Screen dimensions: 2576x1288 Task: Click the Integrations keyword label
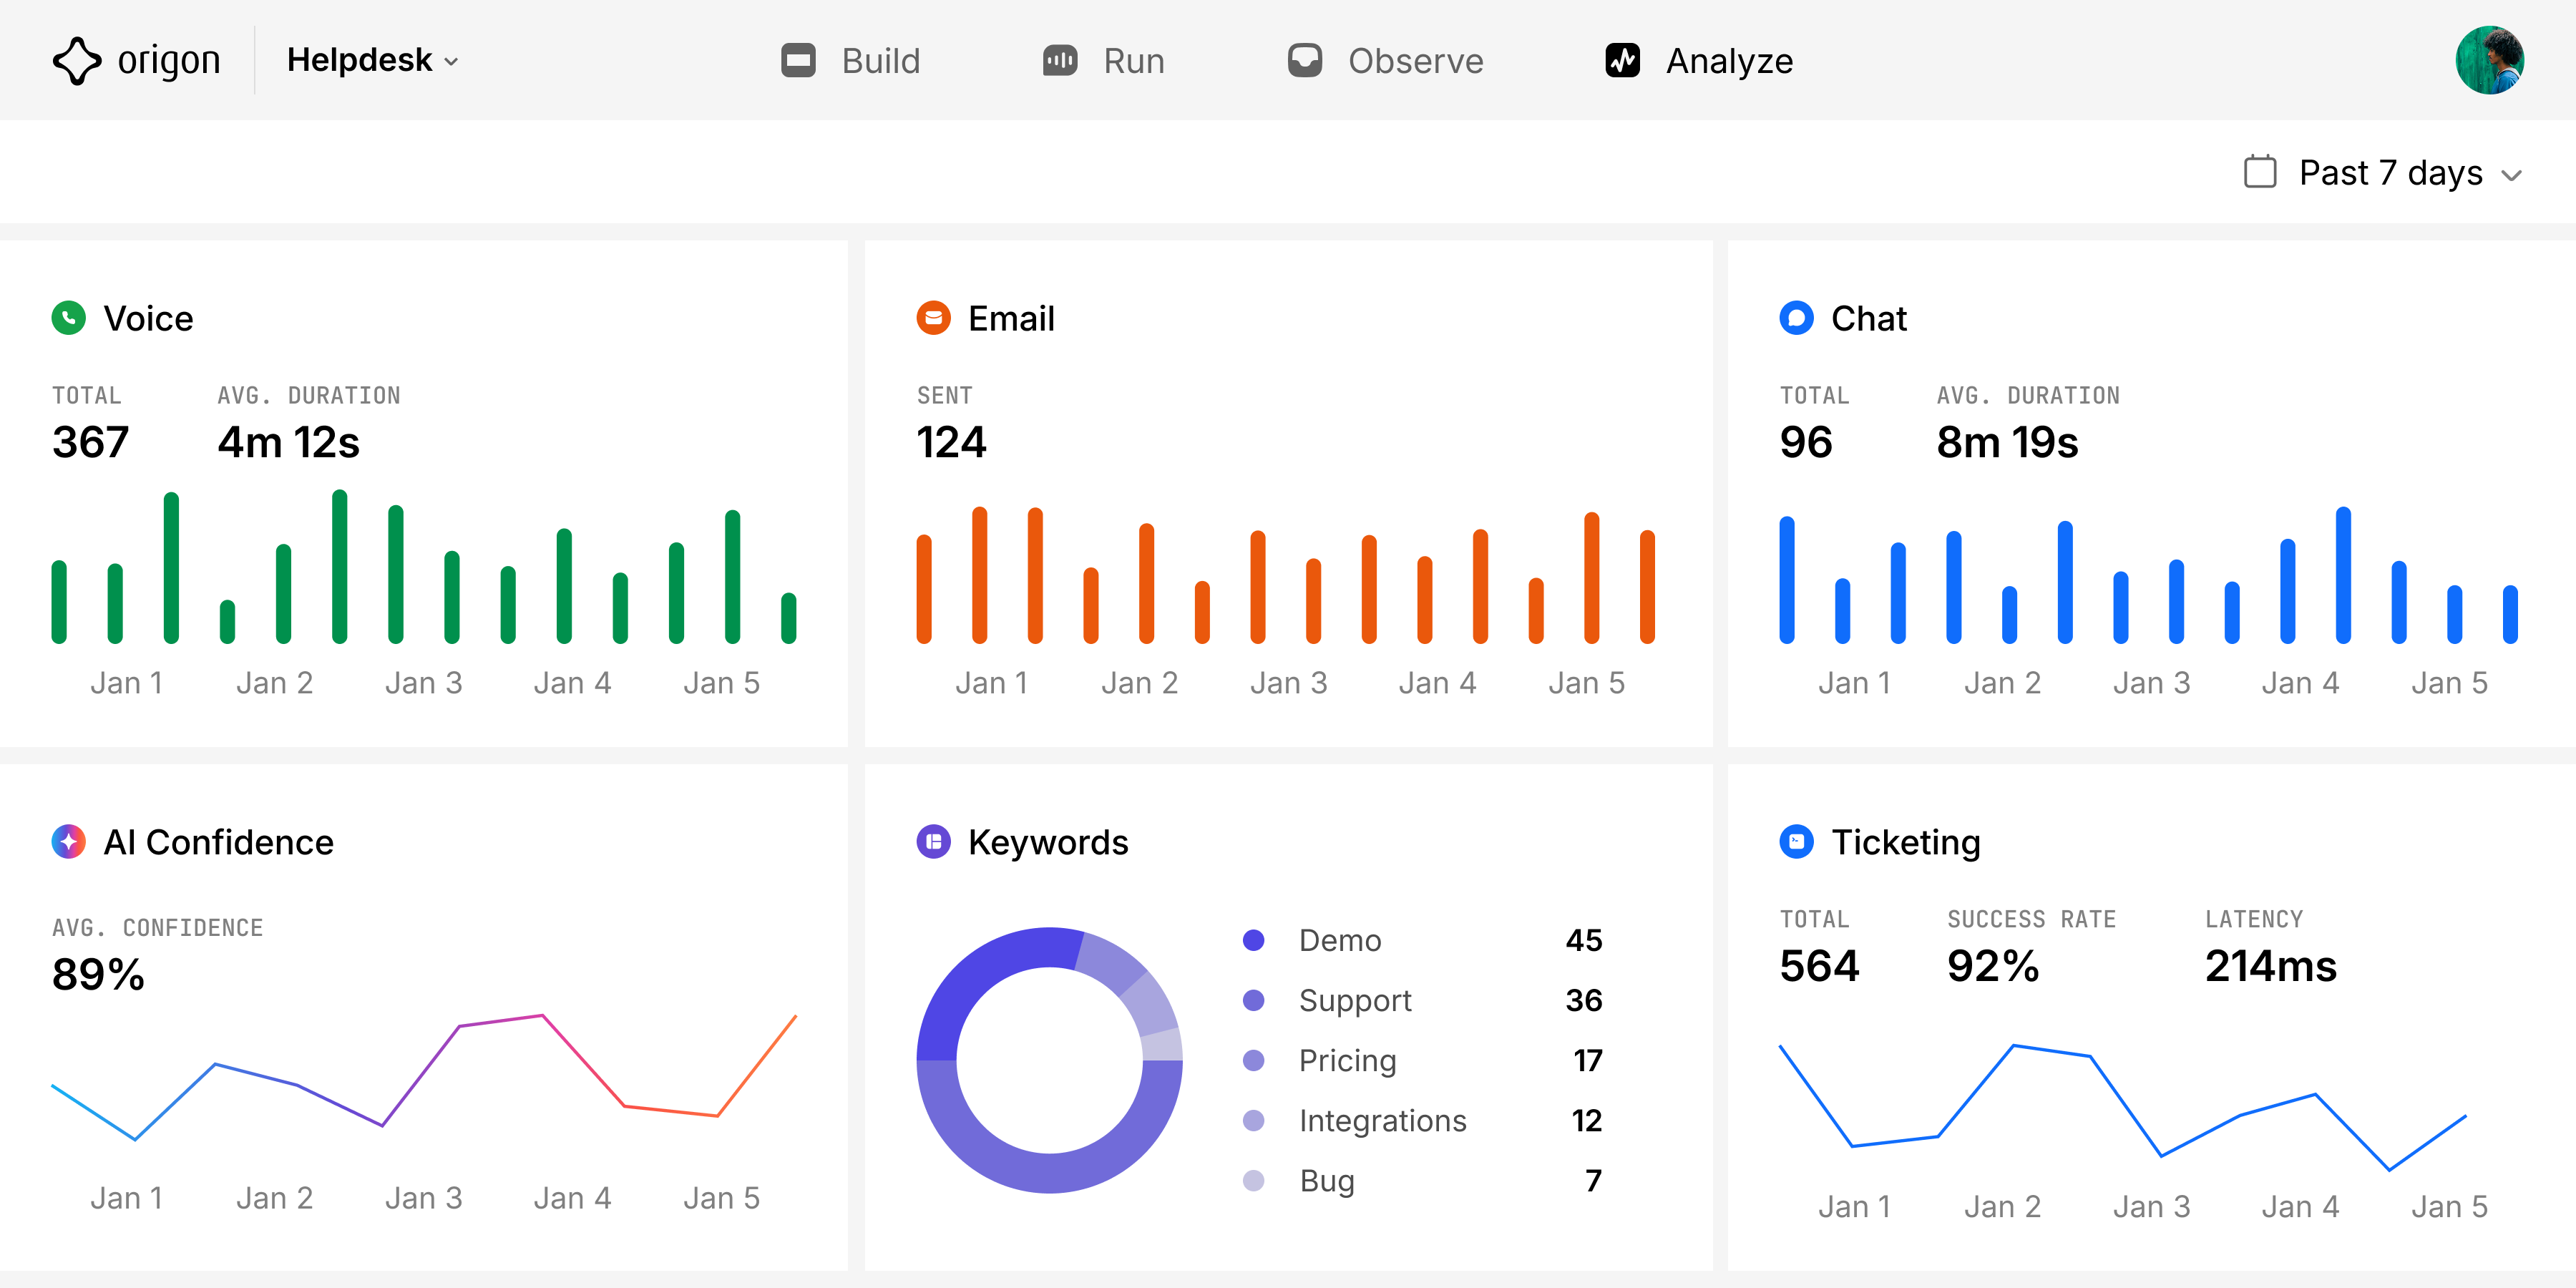click(x=1384, y=1120)
